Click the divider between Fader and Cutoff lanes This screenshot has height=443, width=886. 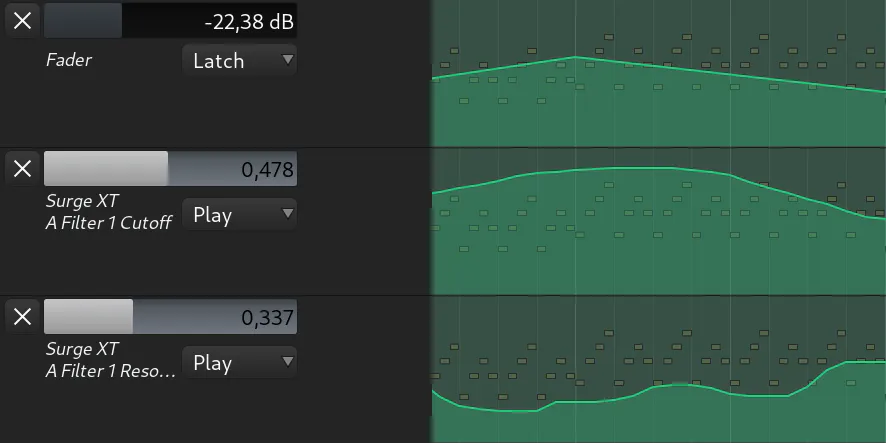[443, 148]
